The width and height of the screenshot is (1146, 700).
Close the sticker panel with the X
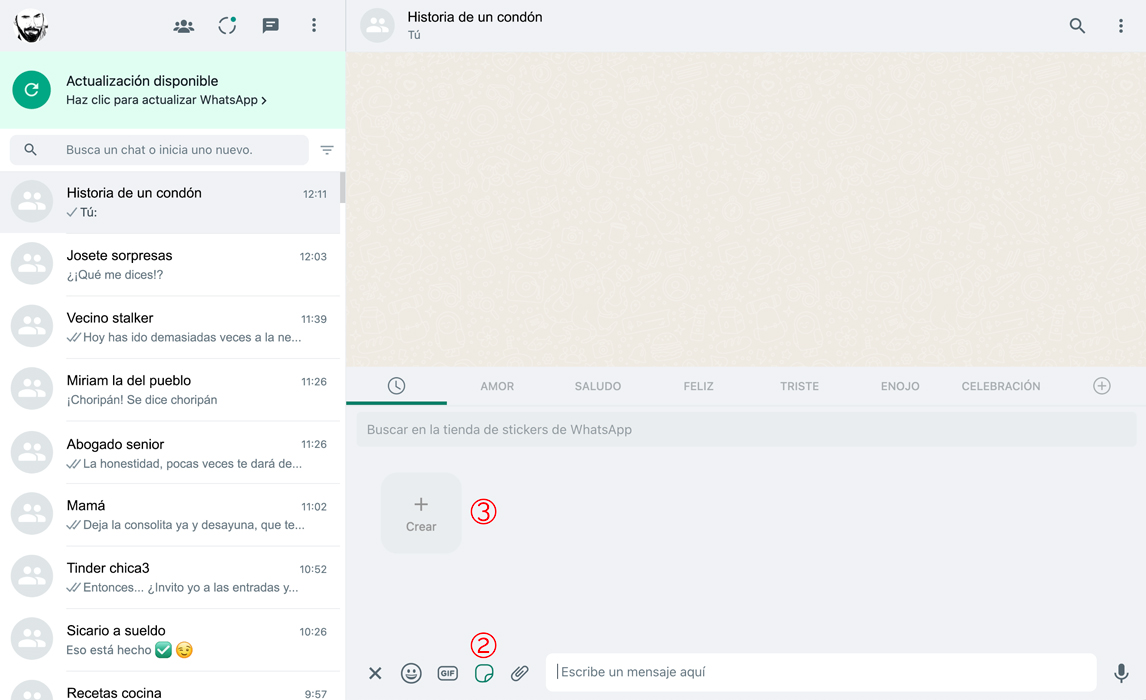pos(375,673)
